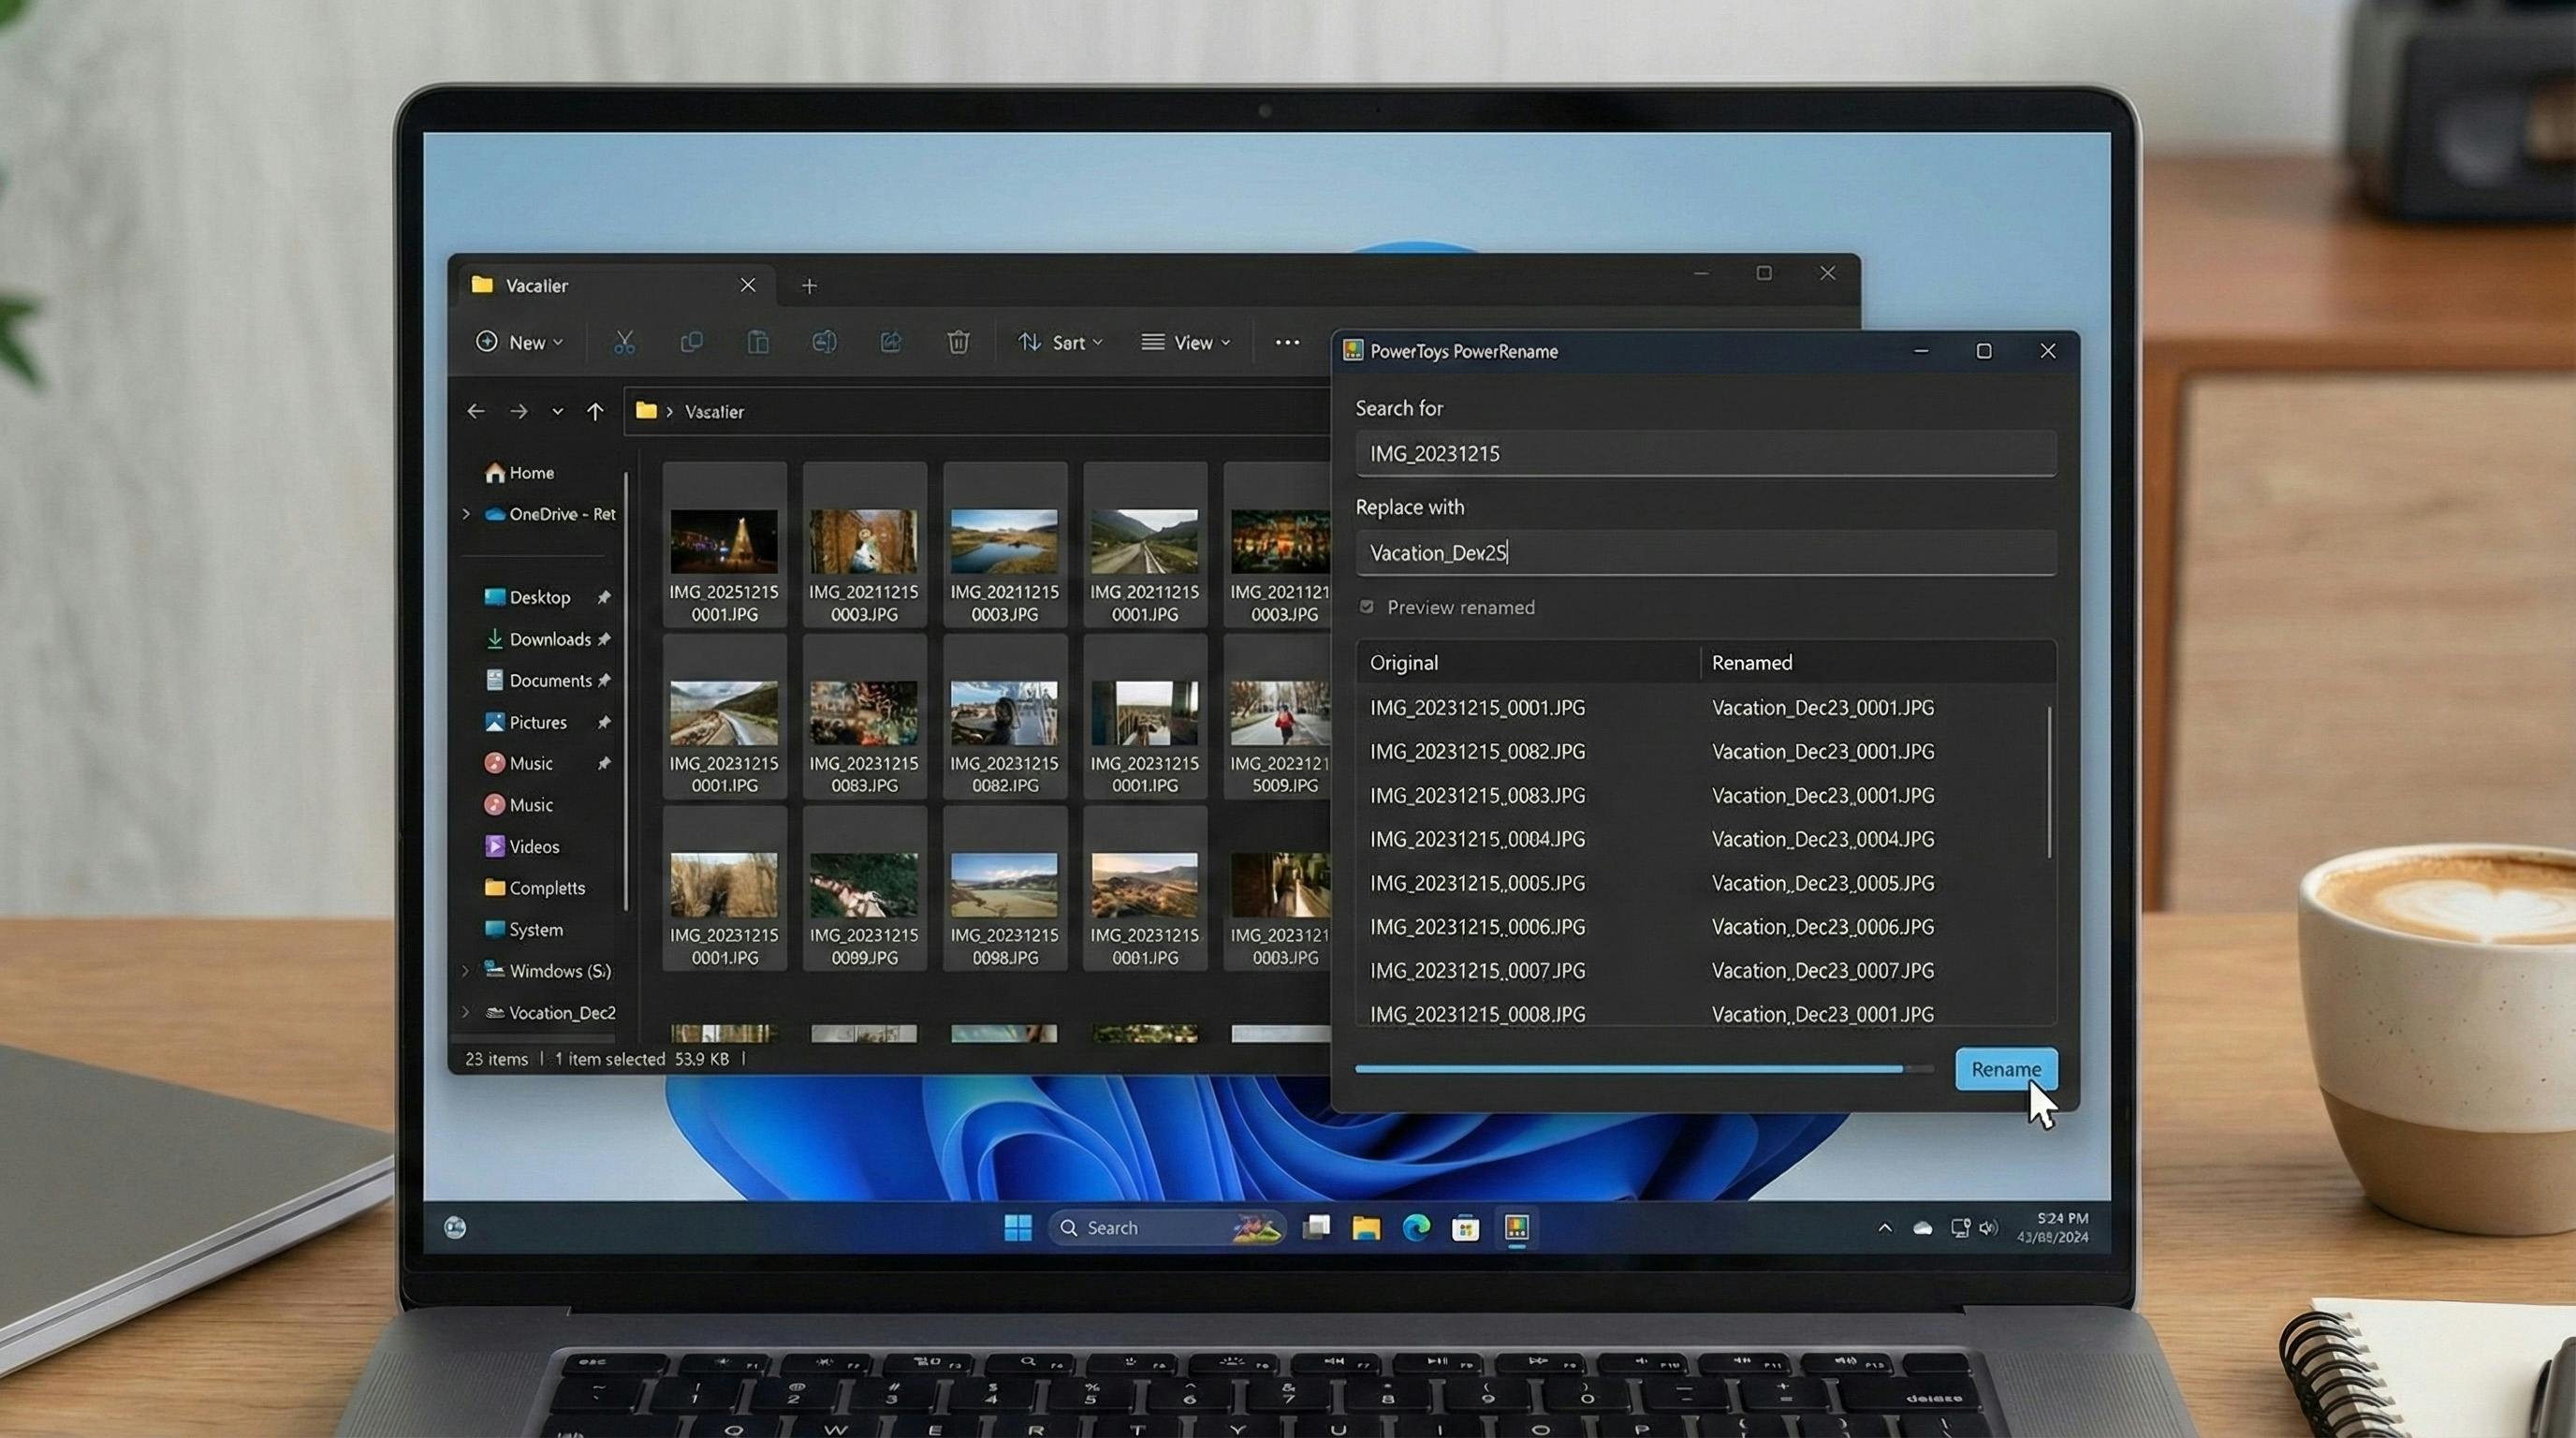
Task: Click the Up arrow navigation icon
Action: (x=595, y=411)
